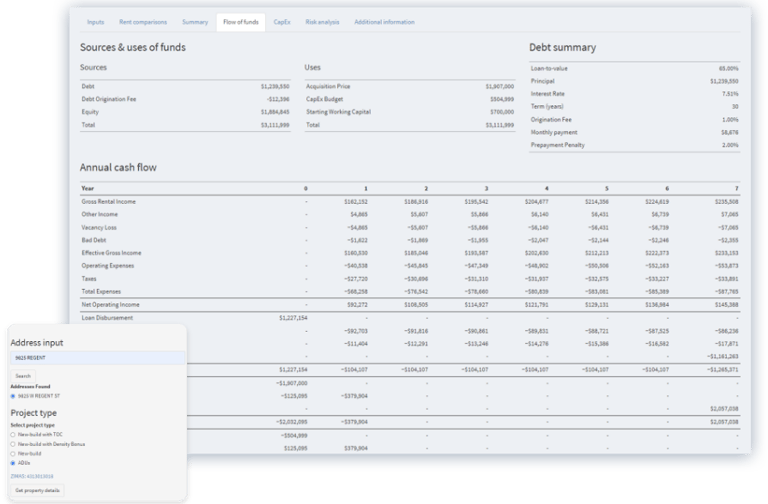Click the Debt summary heading
Image resolution: width=768 pixels, height=504 pixels.
[562, 48]
